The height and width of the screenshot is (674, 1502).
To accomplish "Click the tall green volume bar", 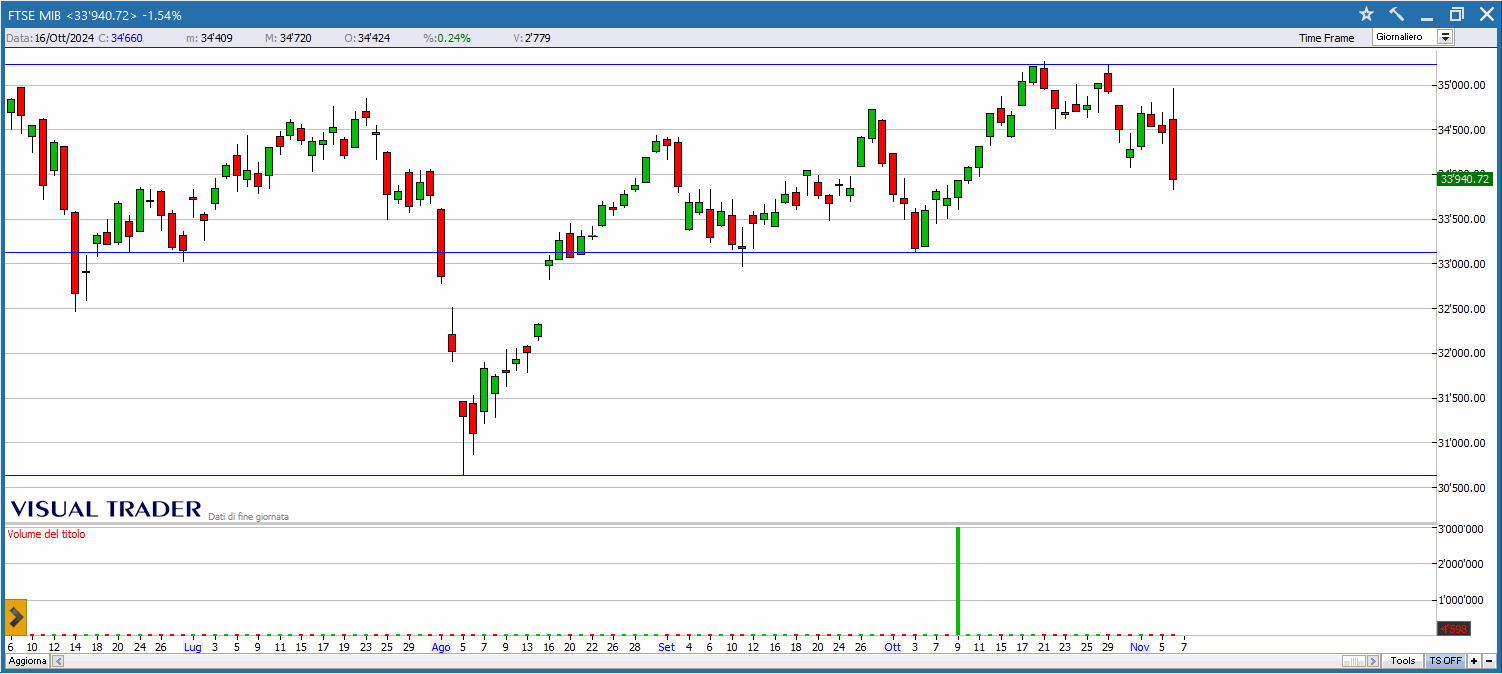I will pos(958,580).
